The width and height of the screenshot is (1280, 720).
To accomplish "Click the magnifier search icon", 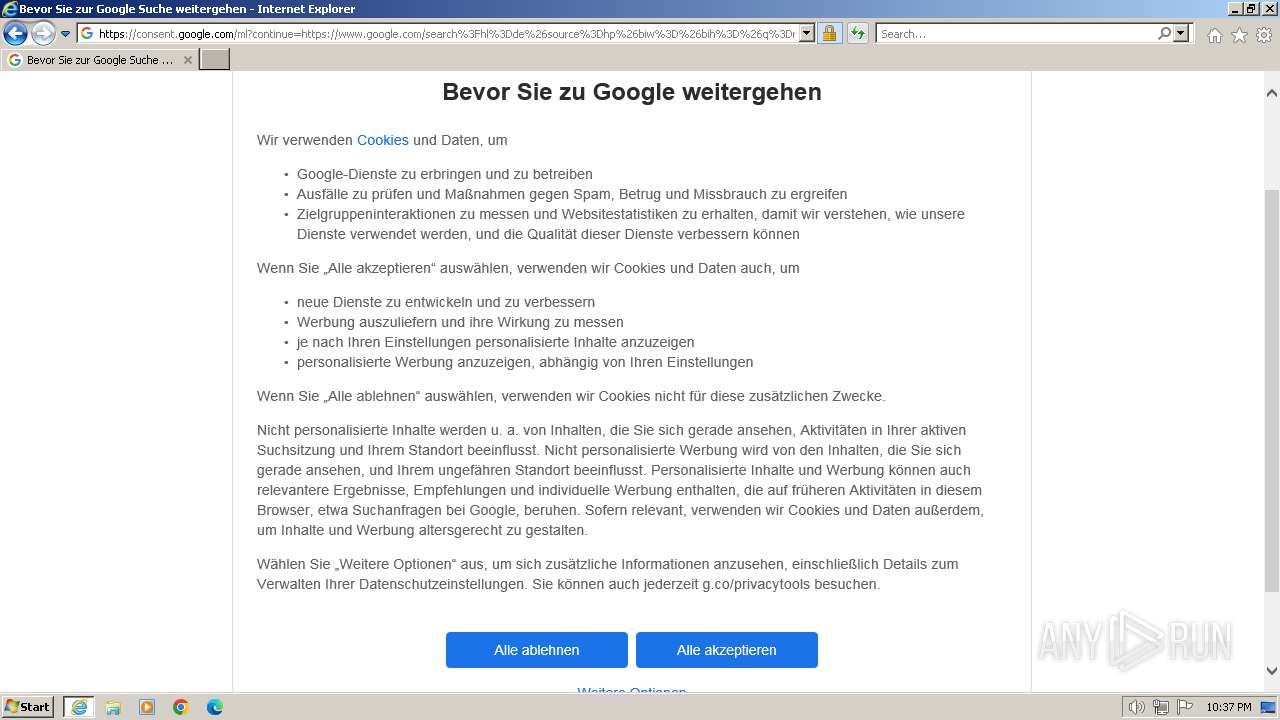I will pyautogui.click(x=1164, y=33).
